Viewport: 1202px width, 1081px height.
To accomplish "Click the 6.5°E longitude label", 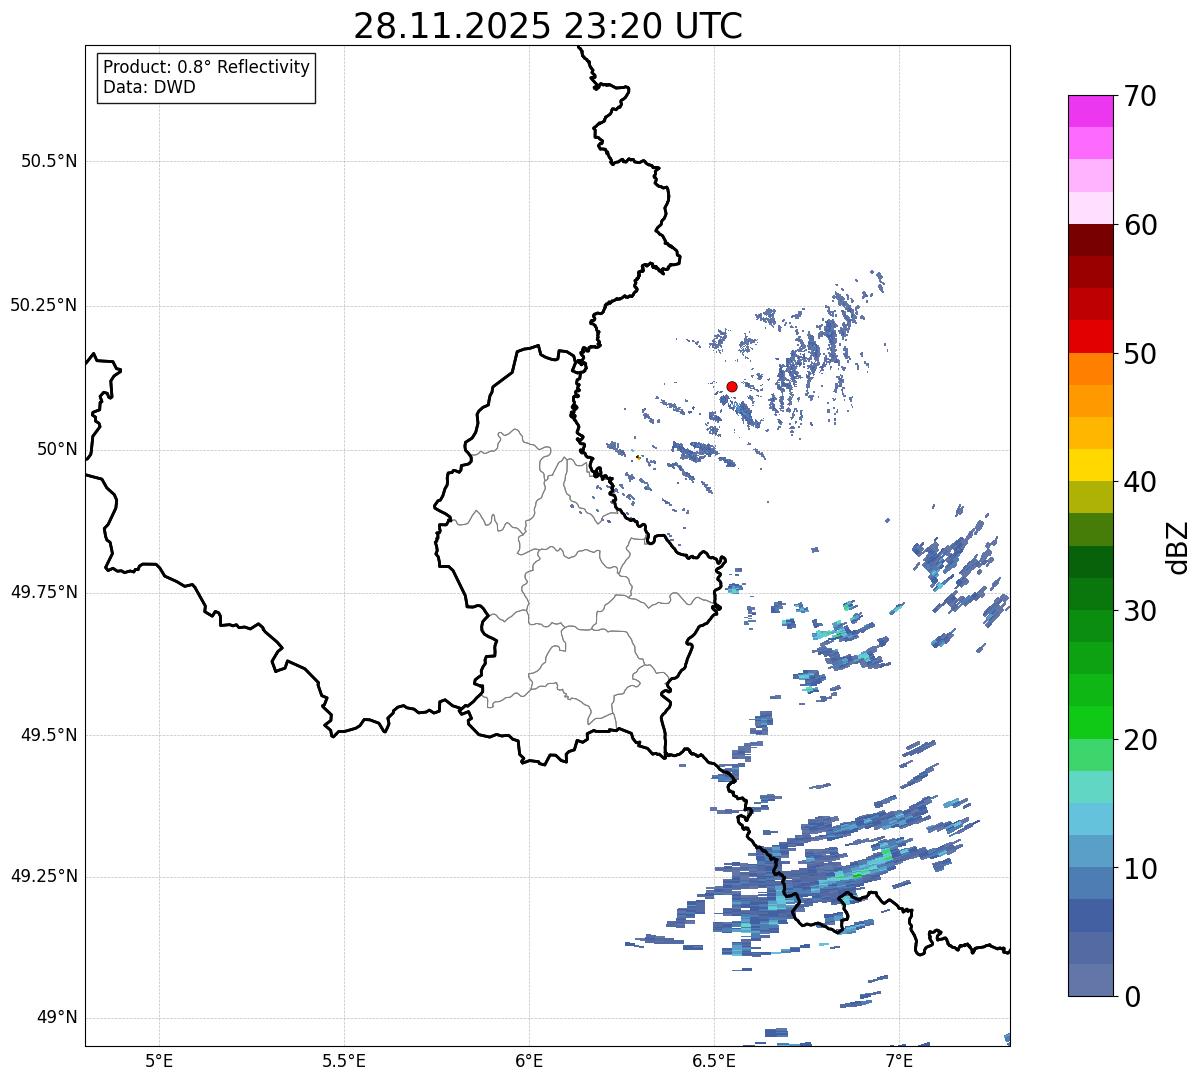I will [x=714, y=1060].
